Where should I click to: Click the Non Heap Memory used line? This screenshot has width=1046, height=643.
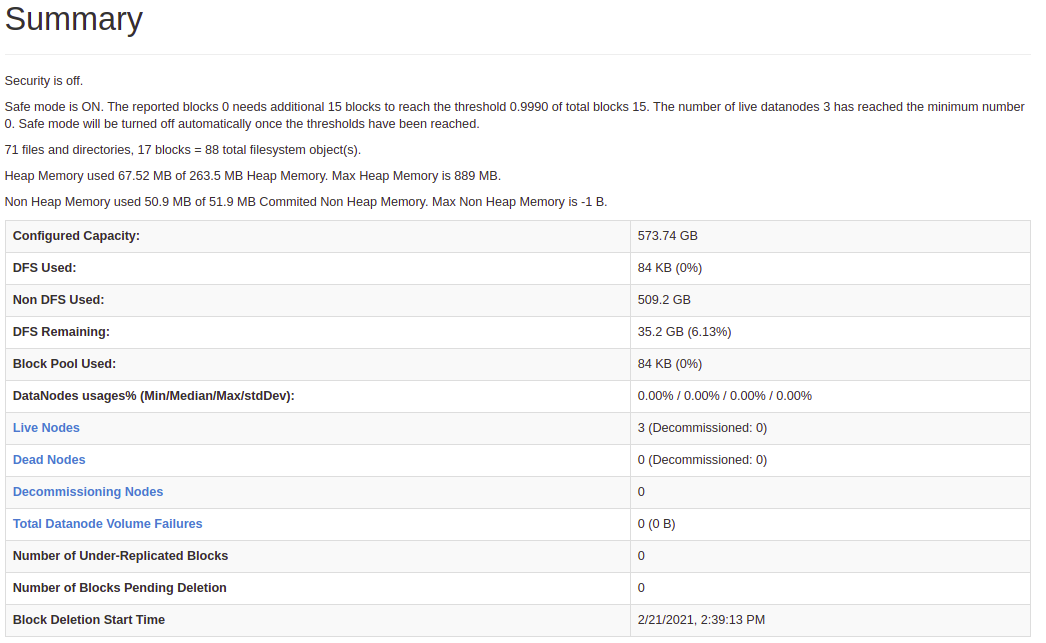306,201
